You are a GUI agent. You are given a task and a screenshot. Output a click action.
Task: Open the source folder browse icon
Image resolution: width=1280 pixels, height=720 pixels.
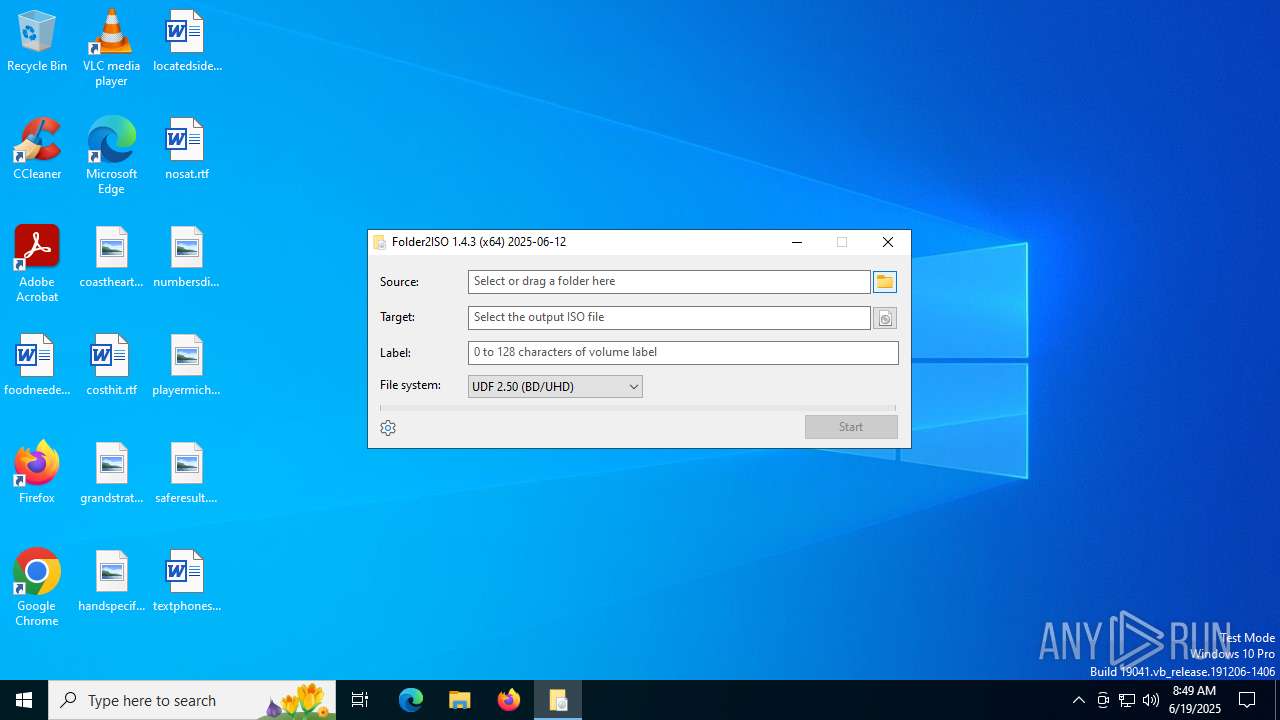(885, 282)
